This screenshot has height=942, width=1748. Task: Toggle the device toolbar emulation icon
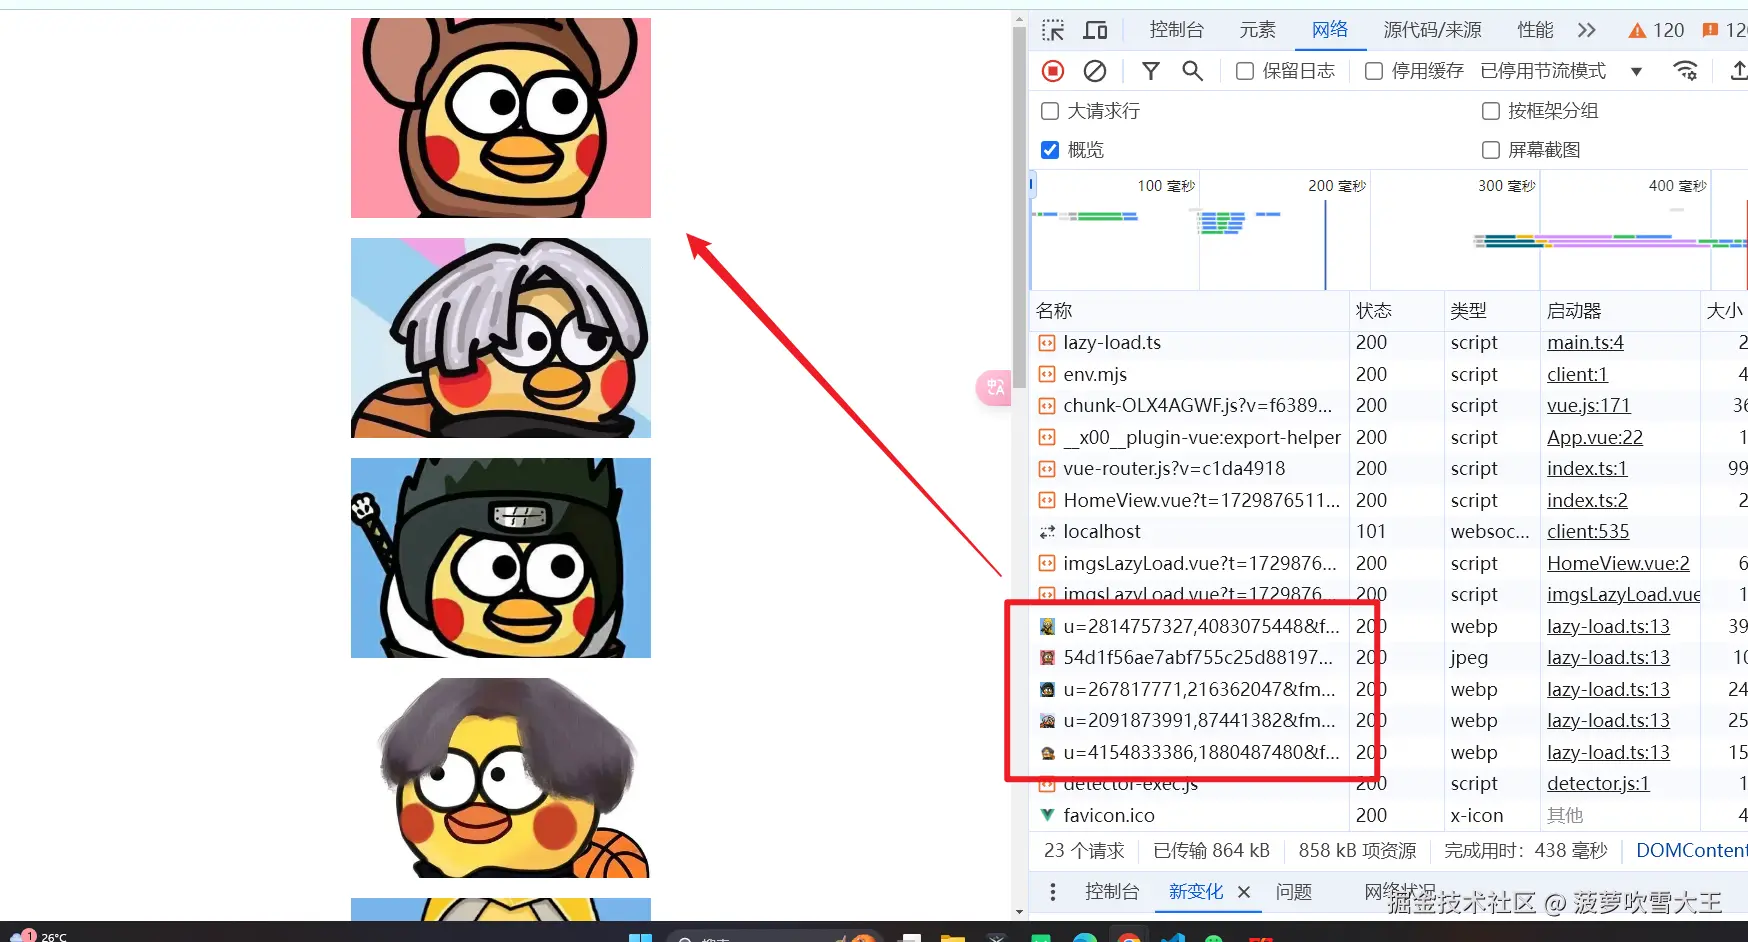pos(1095,30)
